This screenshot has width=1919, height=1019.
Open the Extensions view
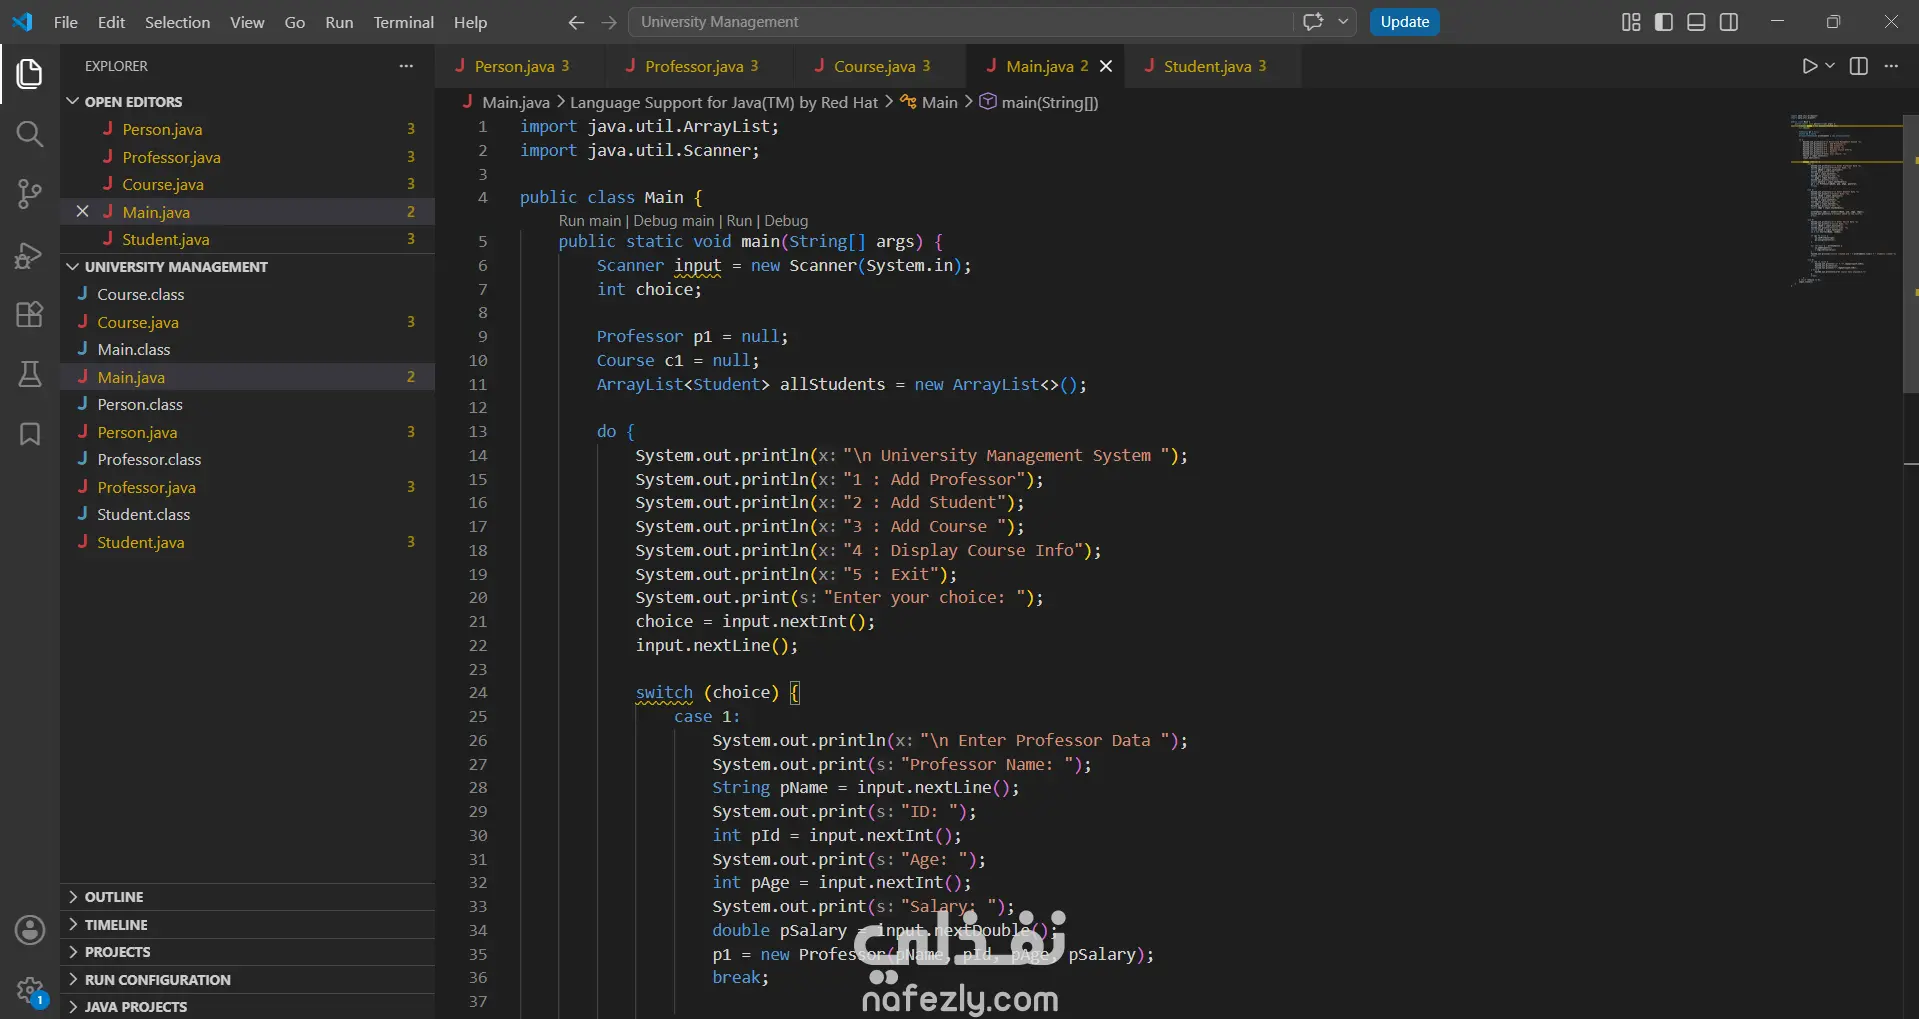(30, 315)
